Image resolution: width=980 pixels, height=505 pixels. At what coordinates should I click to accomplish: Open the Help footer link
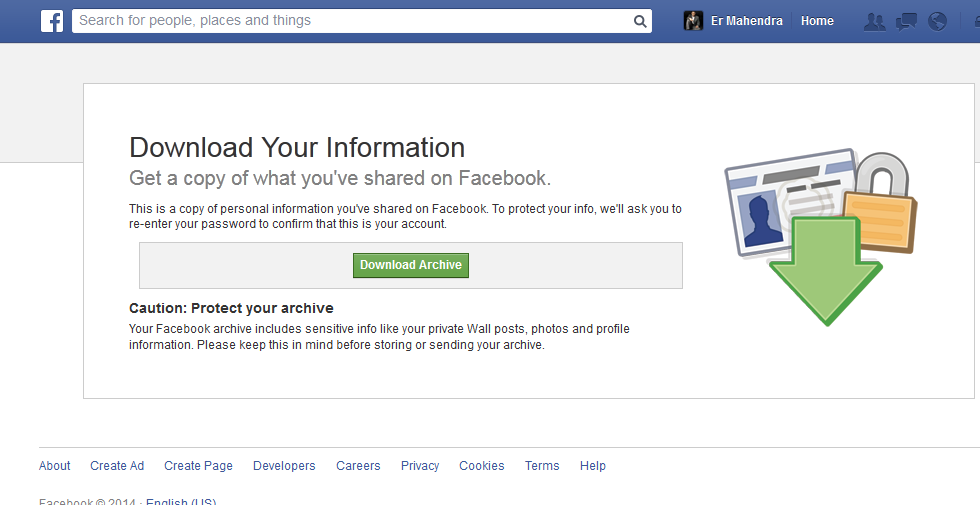pyautogui.click(x=592, y=466)
